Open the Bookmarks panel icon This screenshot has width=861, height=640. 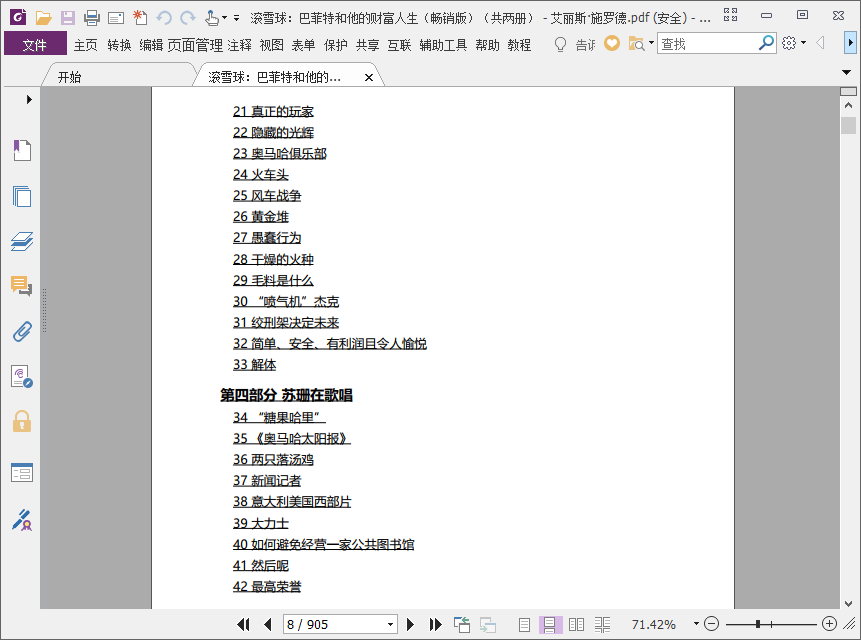pyautogui.click(x=22, y=150)
